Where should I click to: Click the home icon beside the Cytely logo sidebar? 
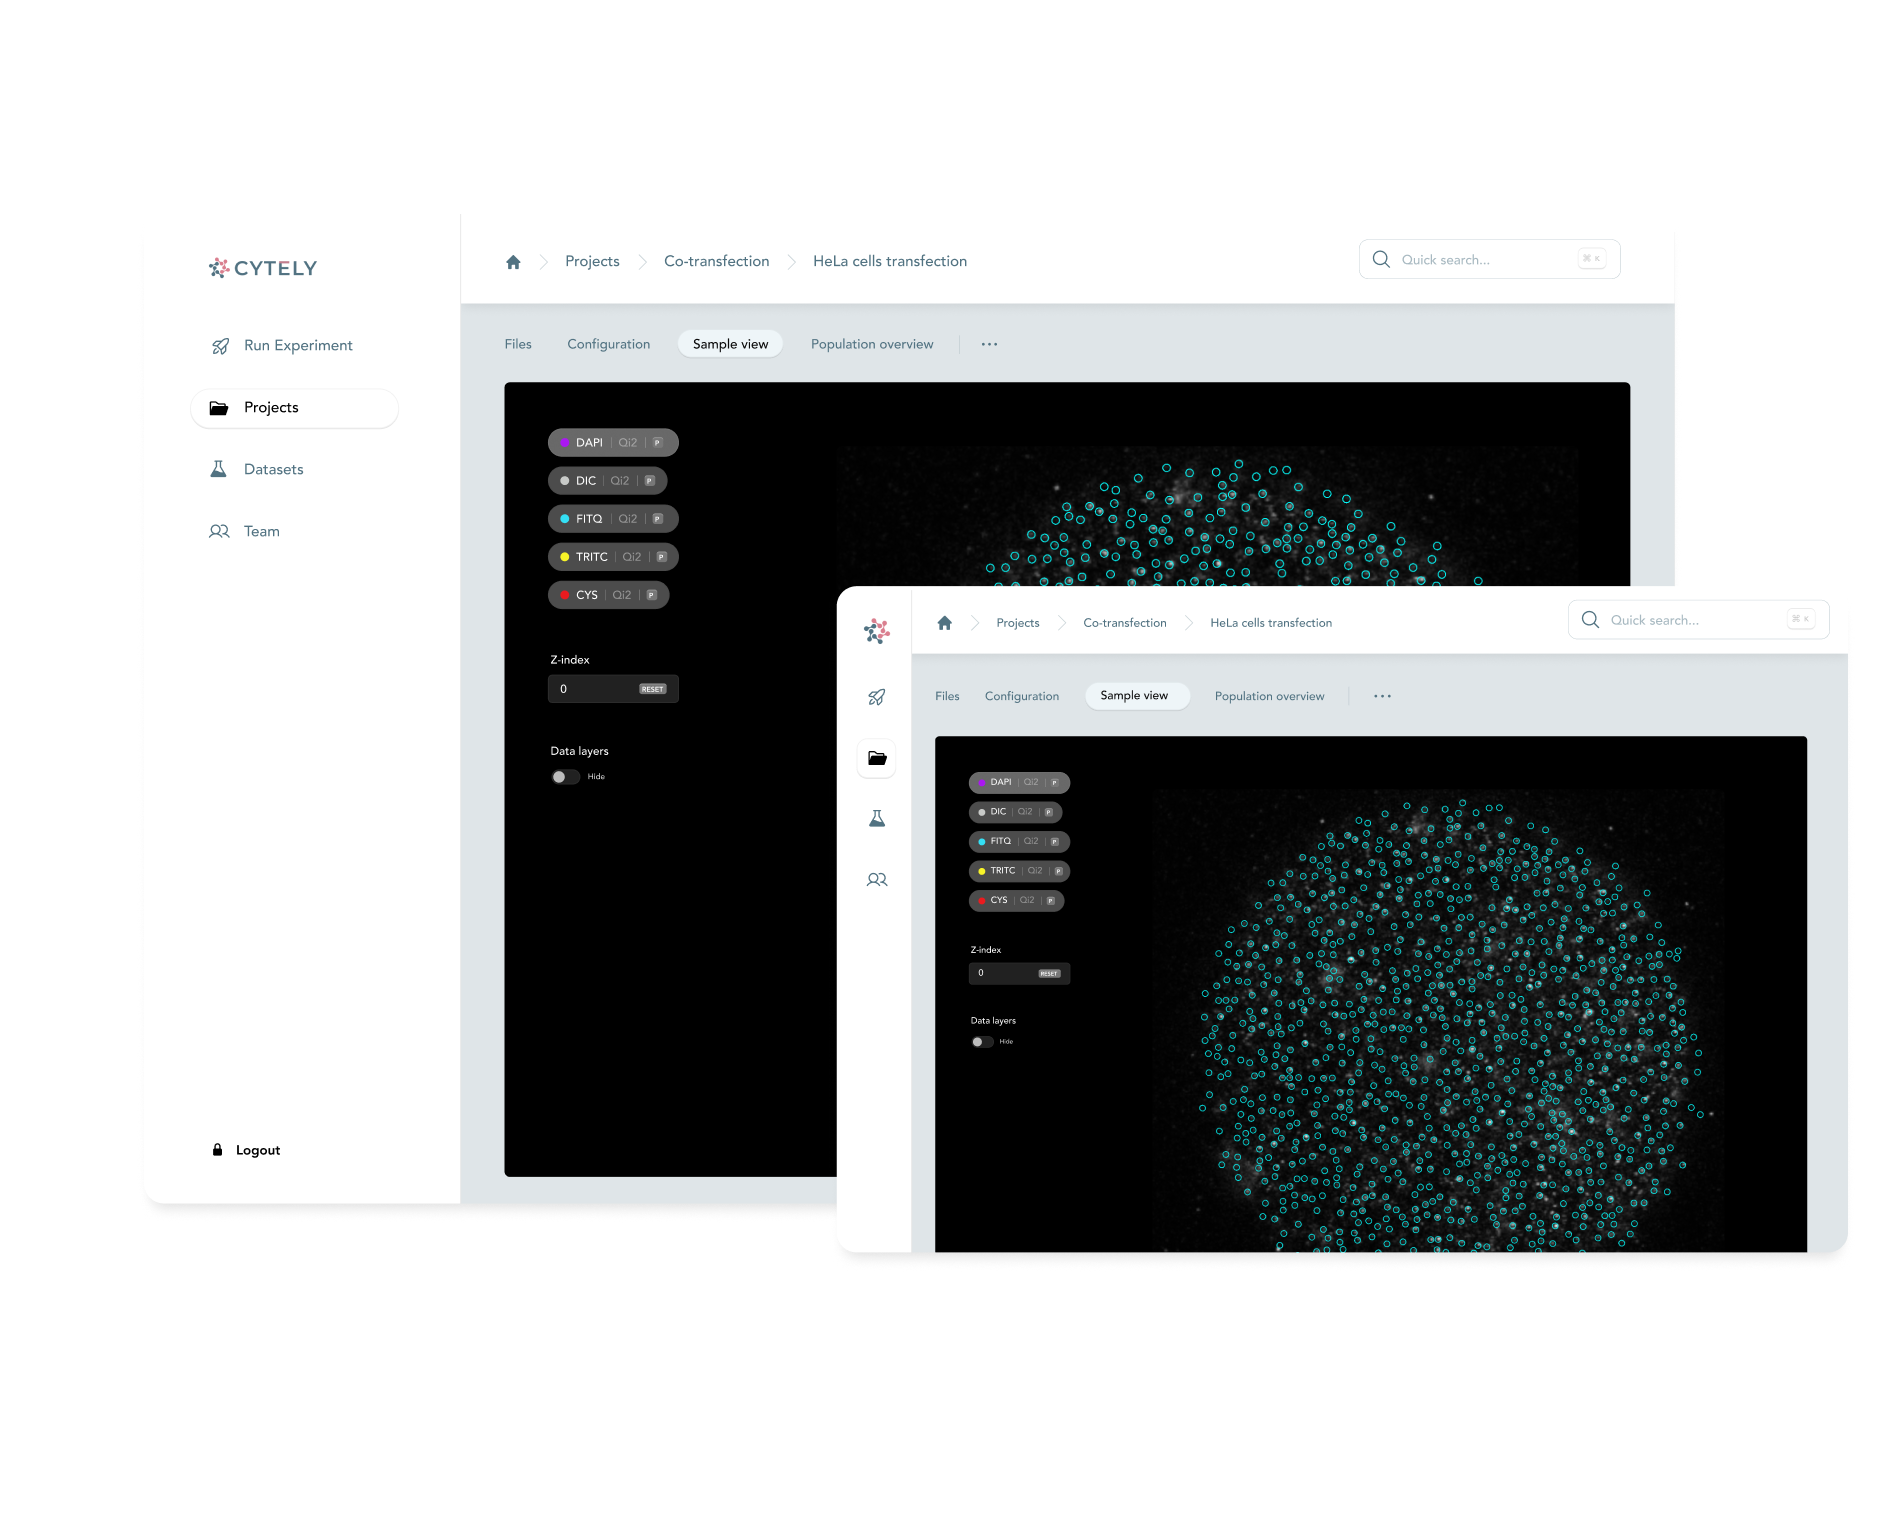pyautogui.click(x=513, y=262)
